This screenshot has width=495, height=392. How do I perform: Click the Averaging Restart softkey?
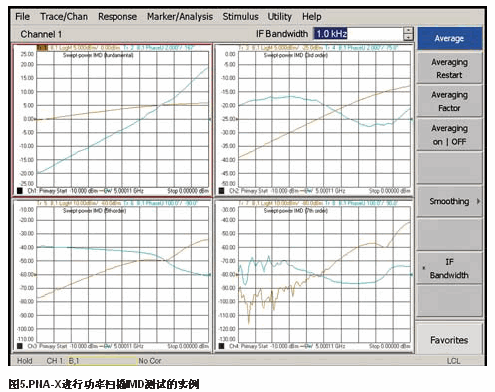449,68
